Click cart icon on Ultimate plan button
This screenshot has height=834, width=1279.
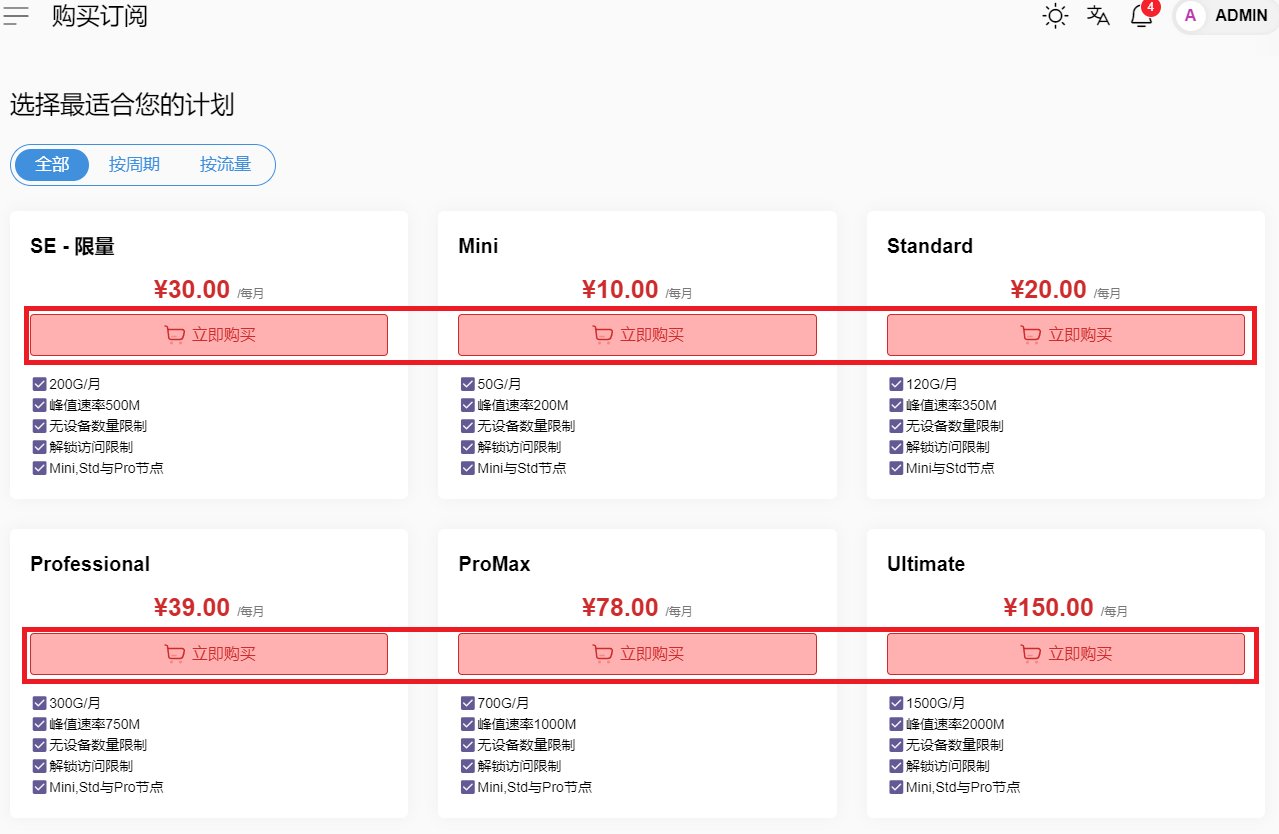[x=1030, y=654]
